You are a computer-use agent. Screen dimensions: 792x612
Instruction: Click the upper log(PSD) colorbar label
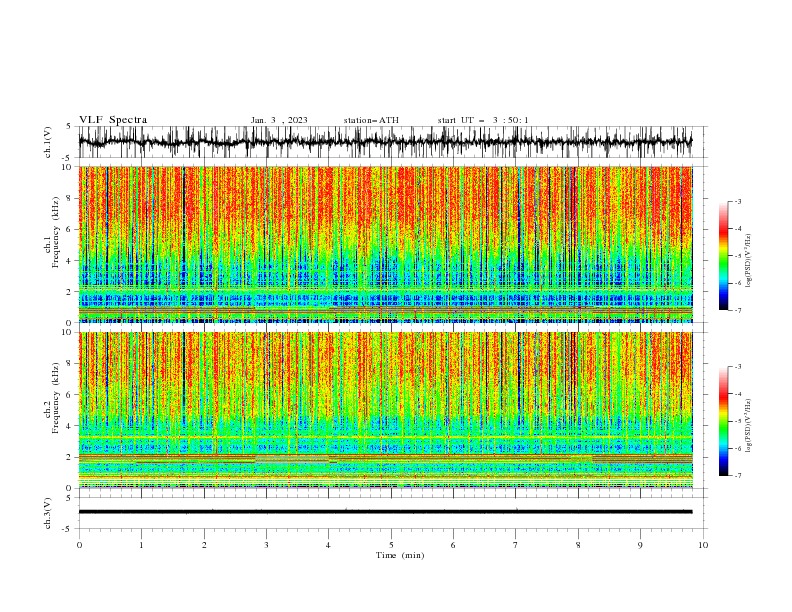point(749,261)
